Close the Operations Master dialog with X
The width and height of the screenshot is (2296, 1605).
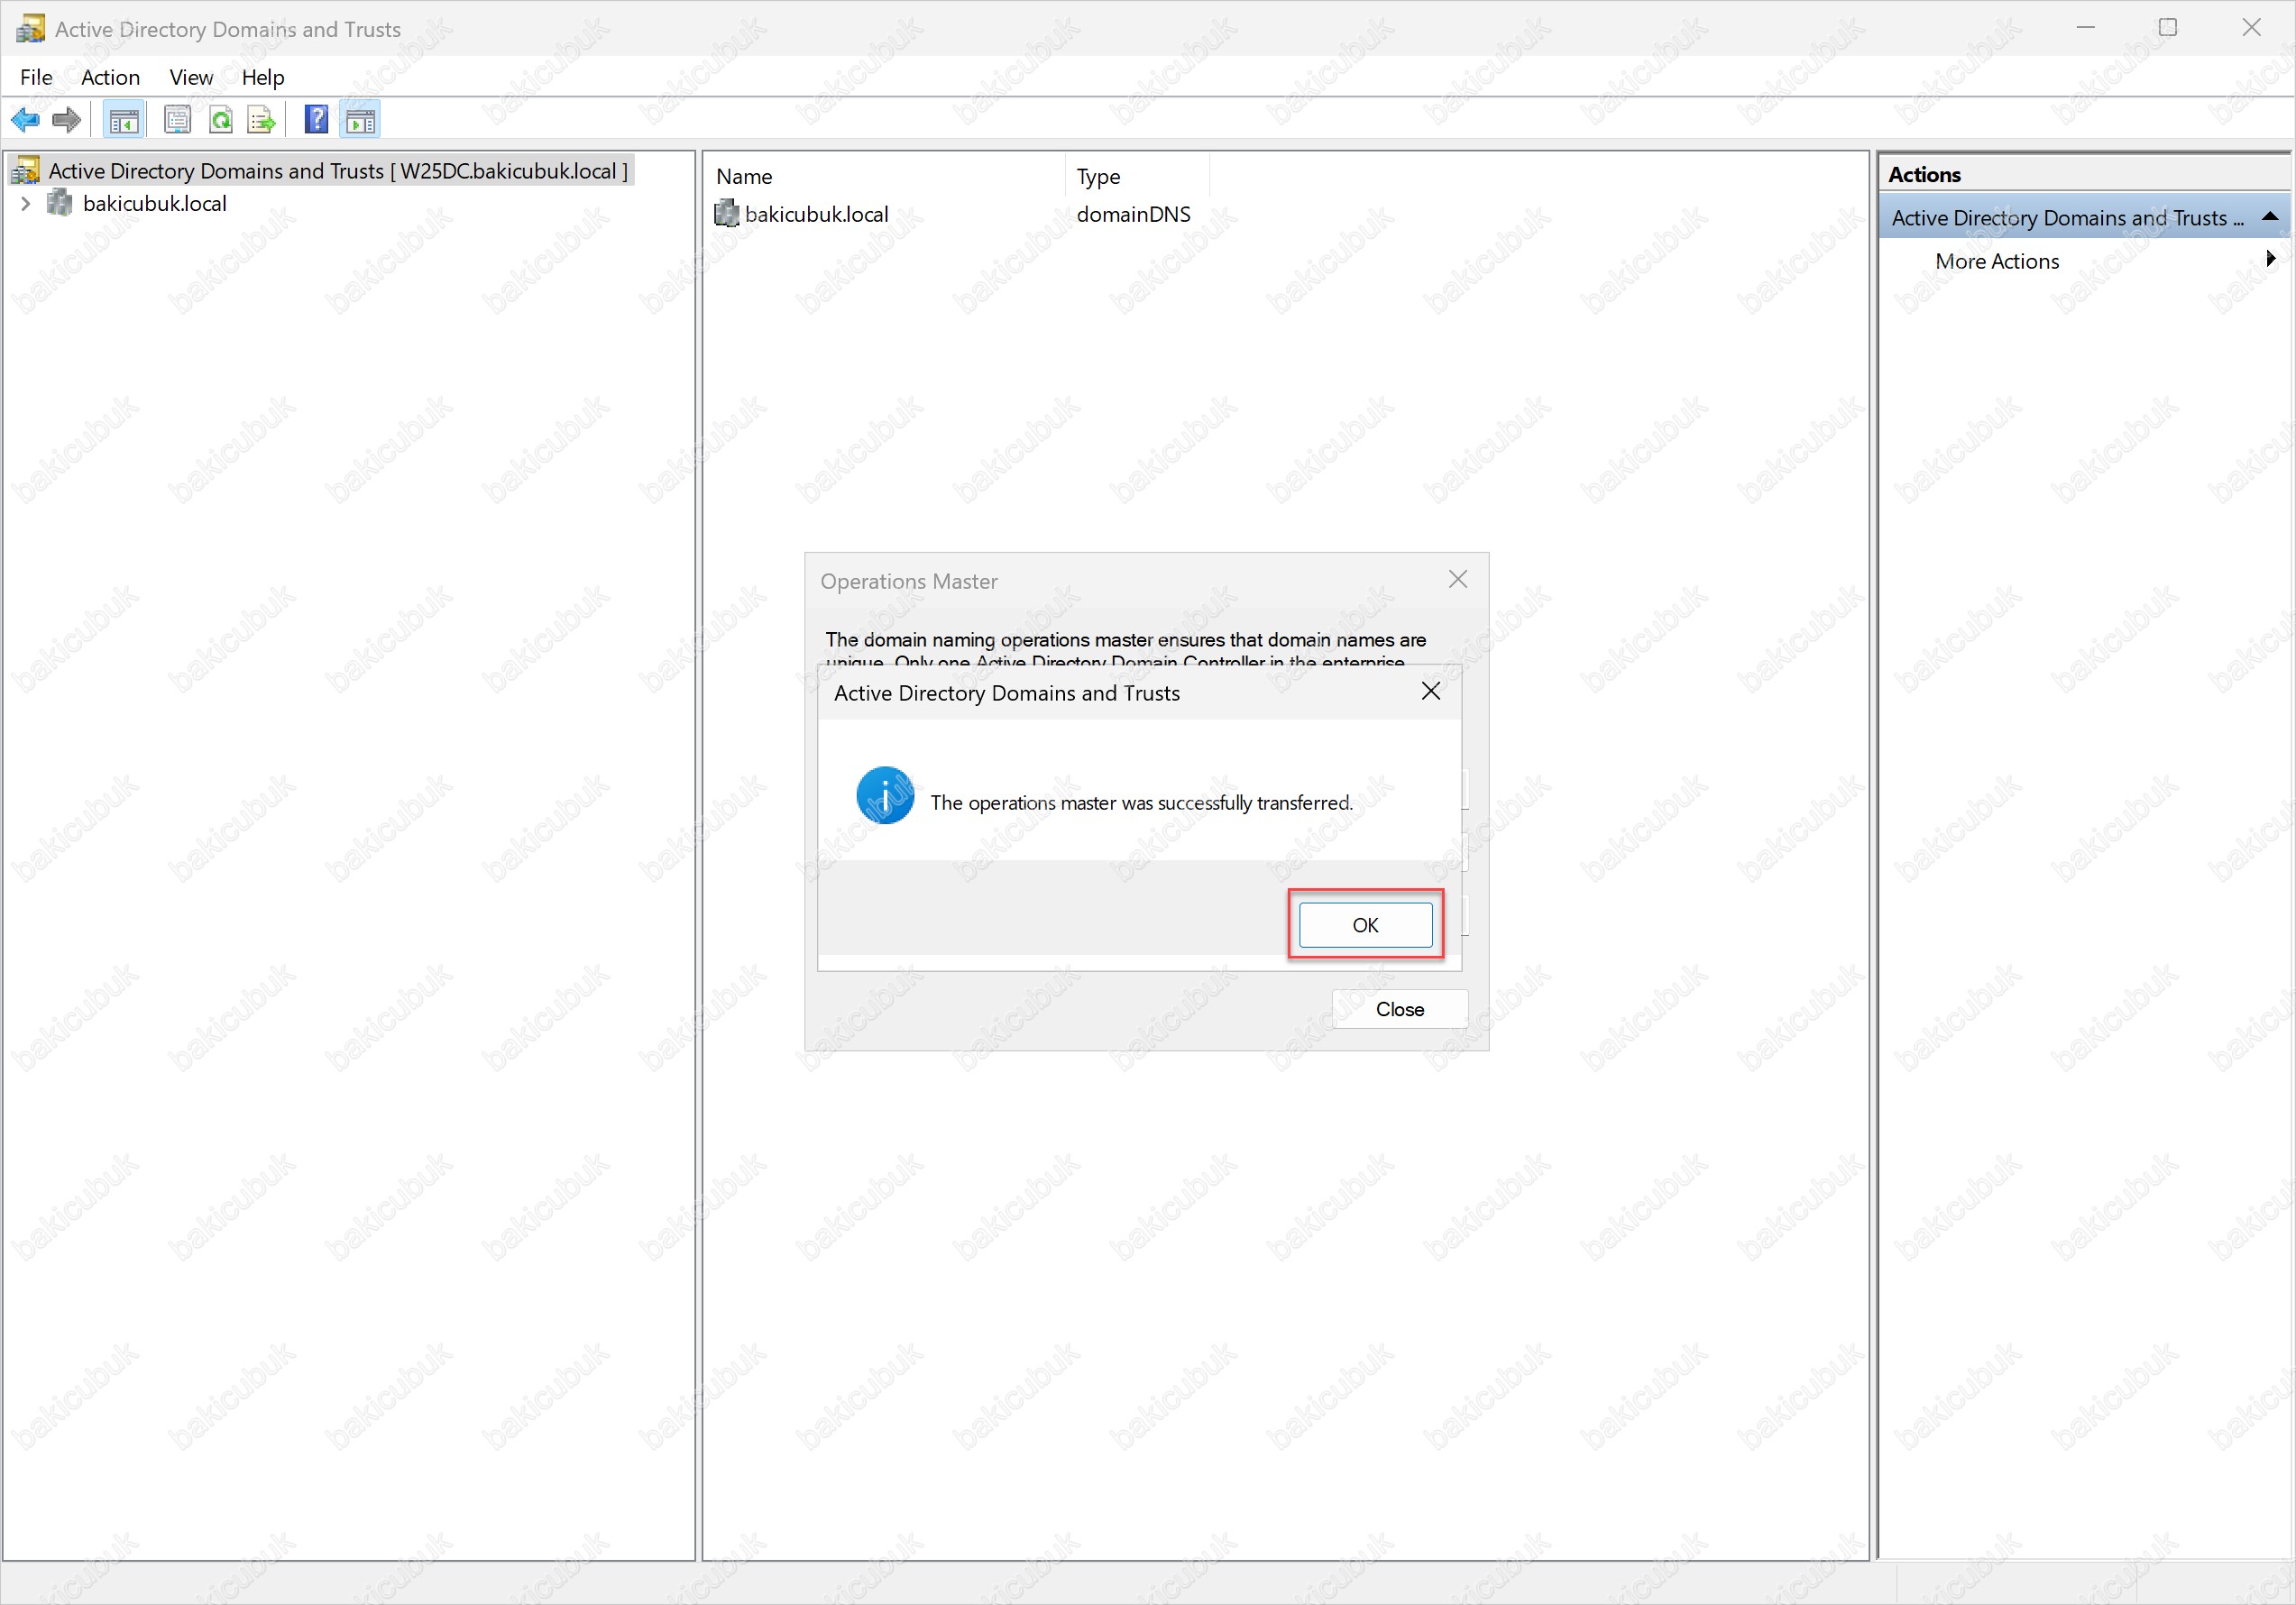[1458, 579]
